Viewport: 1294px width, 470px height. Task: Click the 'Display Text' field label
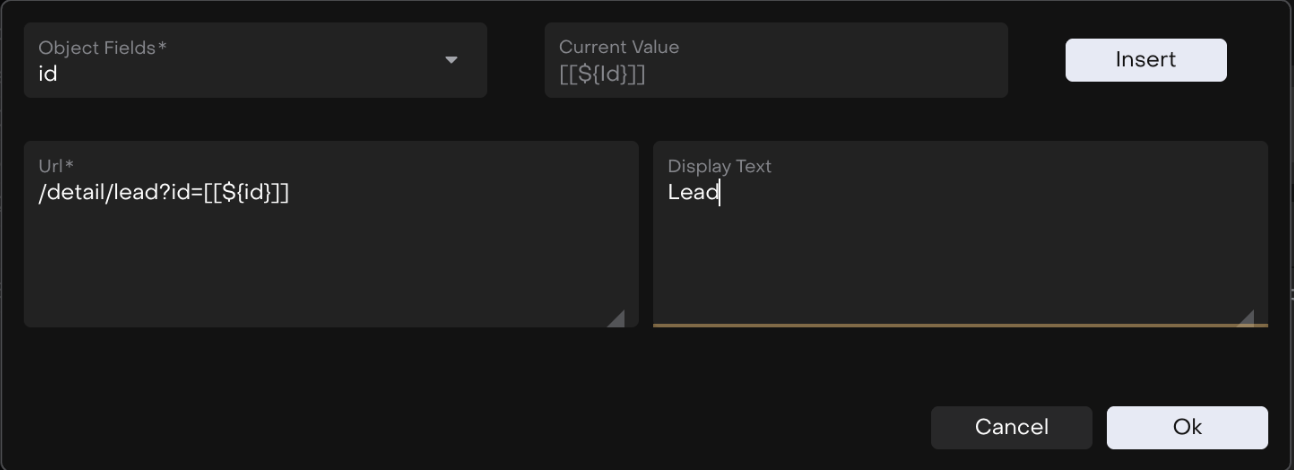tap(719, 166)
